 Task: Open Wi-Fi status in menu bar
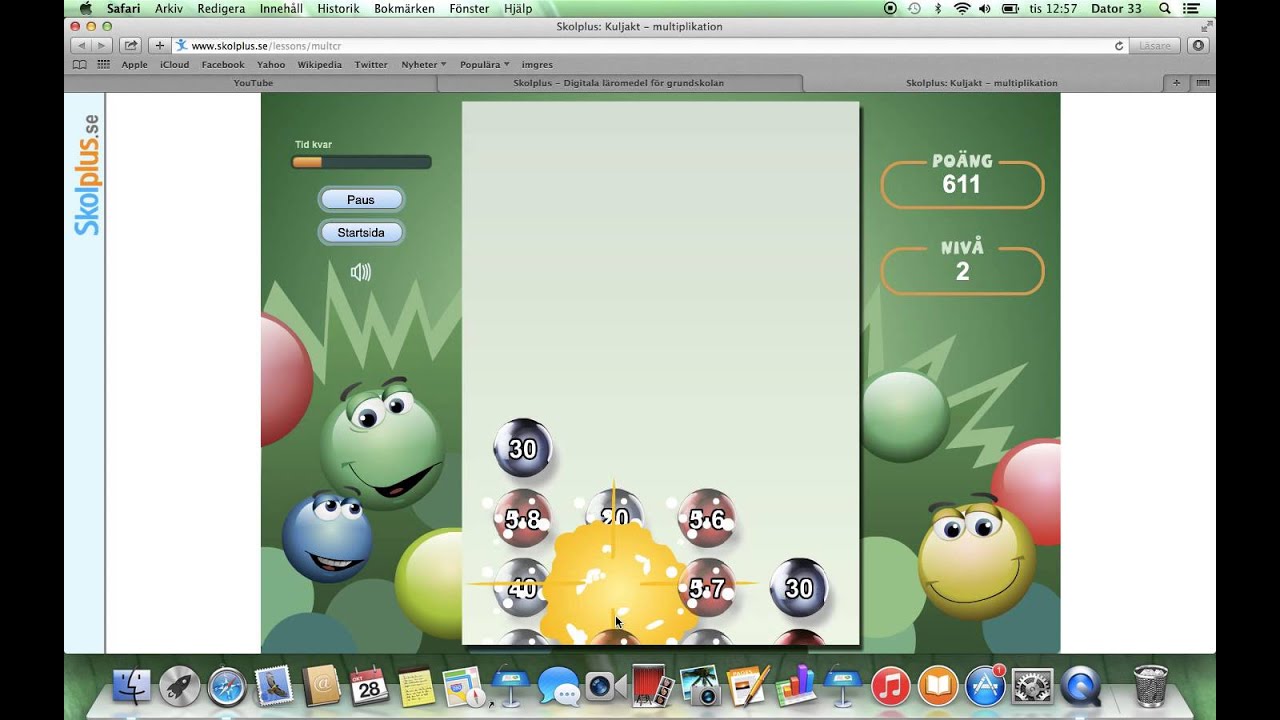[962, 8]
